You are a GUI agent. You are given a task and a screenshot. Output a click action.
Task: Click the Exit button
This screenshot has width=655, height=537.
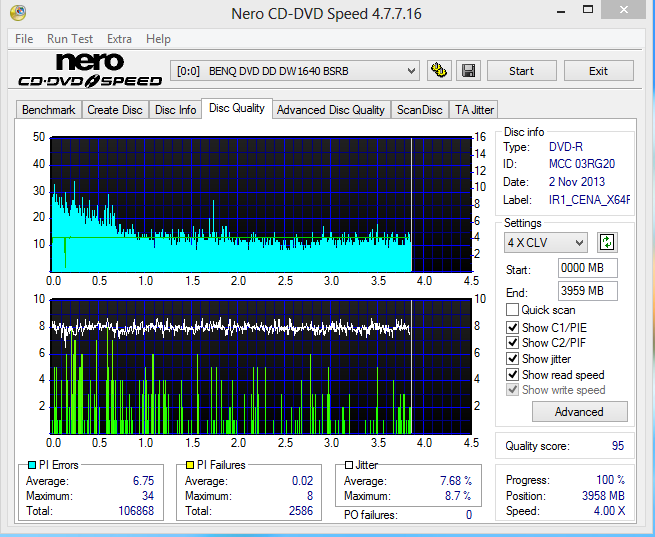click(x=598, y=71)
